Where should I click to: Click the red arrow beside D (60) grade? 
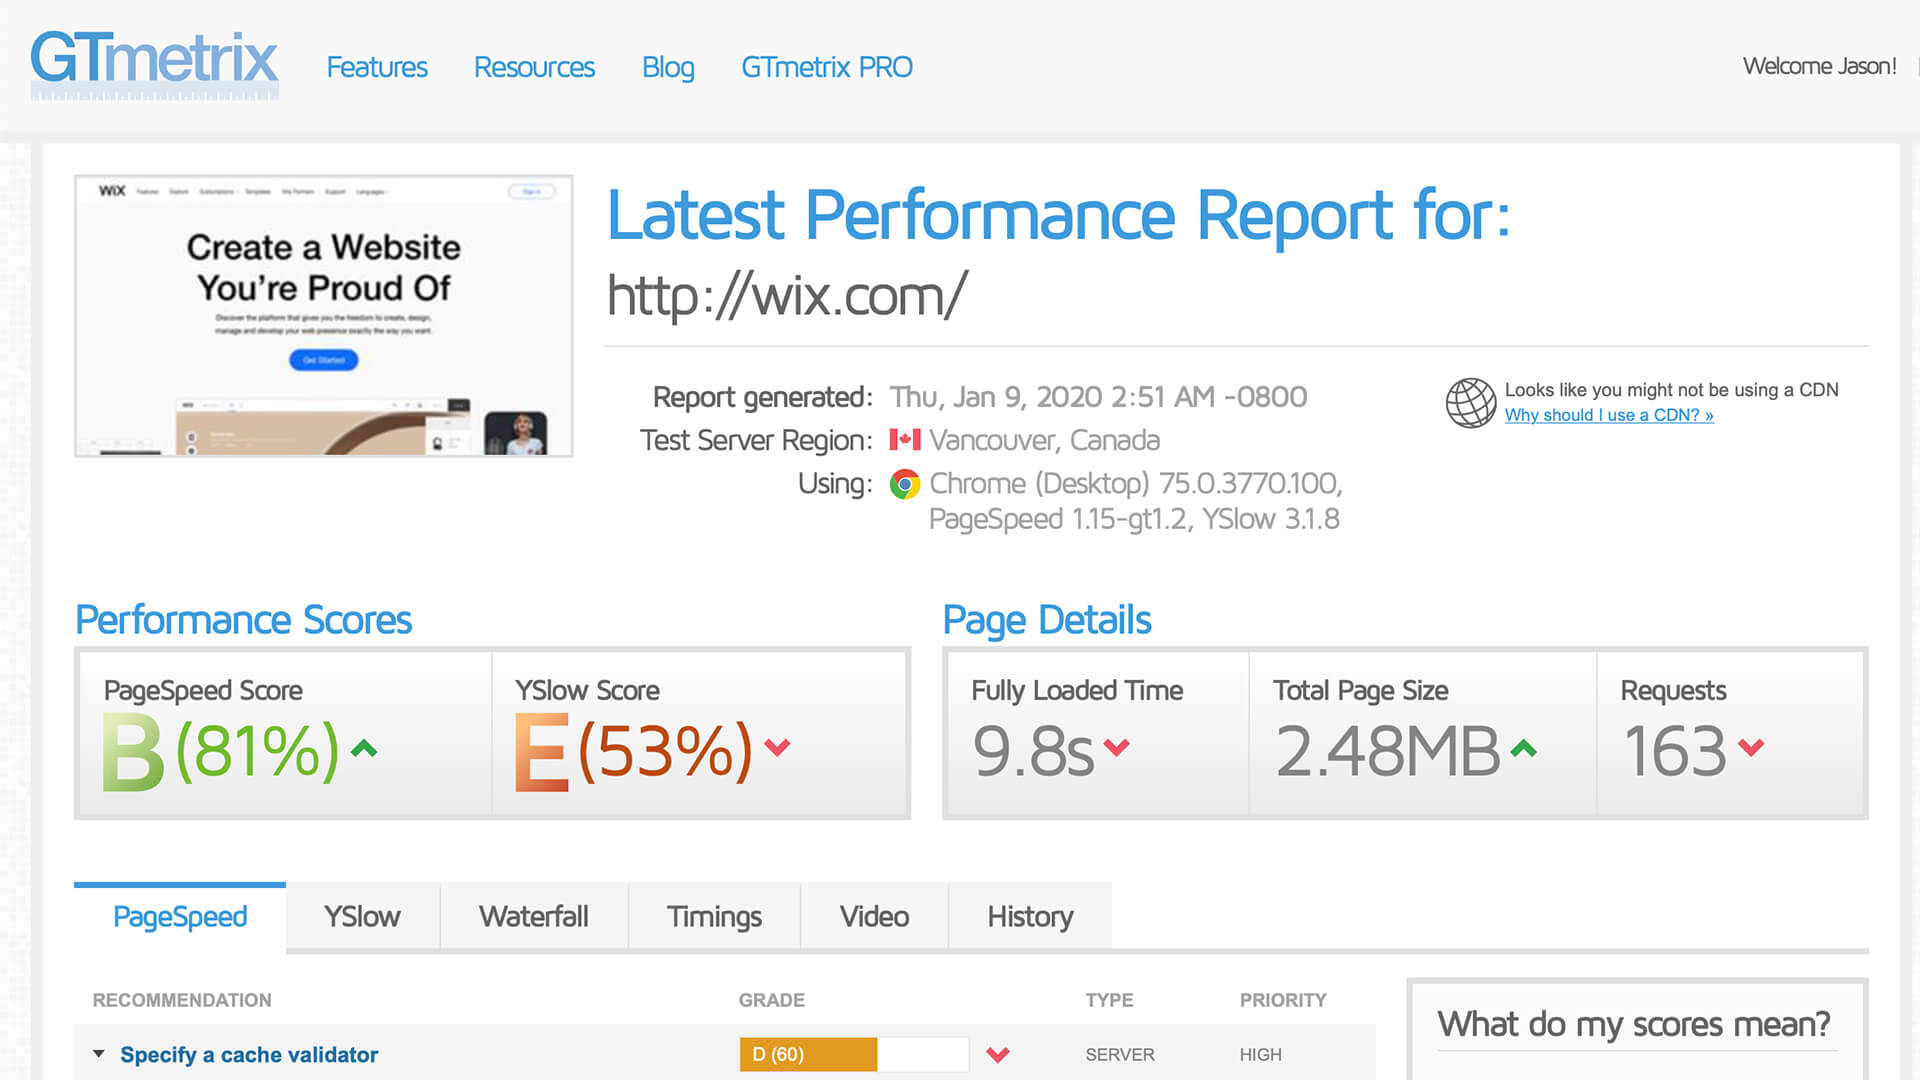tap(998, 1054)
